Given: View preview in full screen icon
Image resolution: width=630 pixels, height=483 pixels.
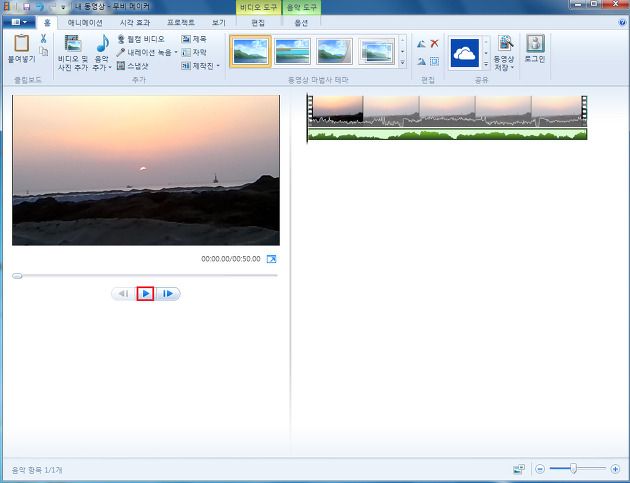Looking at the screenshot, I should click(x=272, y=259).
